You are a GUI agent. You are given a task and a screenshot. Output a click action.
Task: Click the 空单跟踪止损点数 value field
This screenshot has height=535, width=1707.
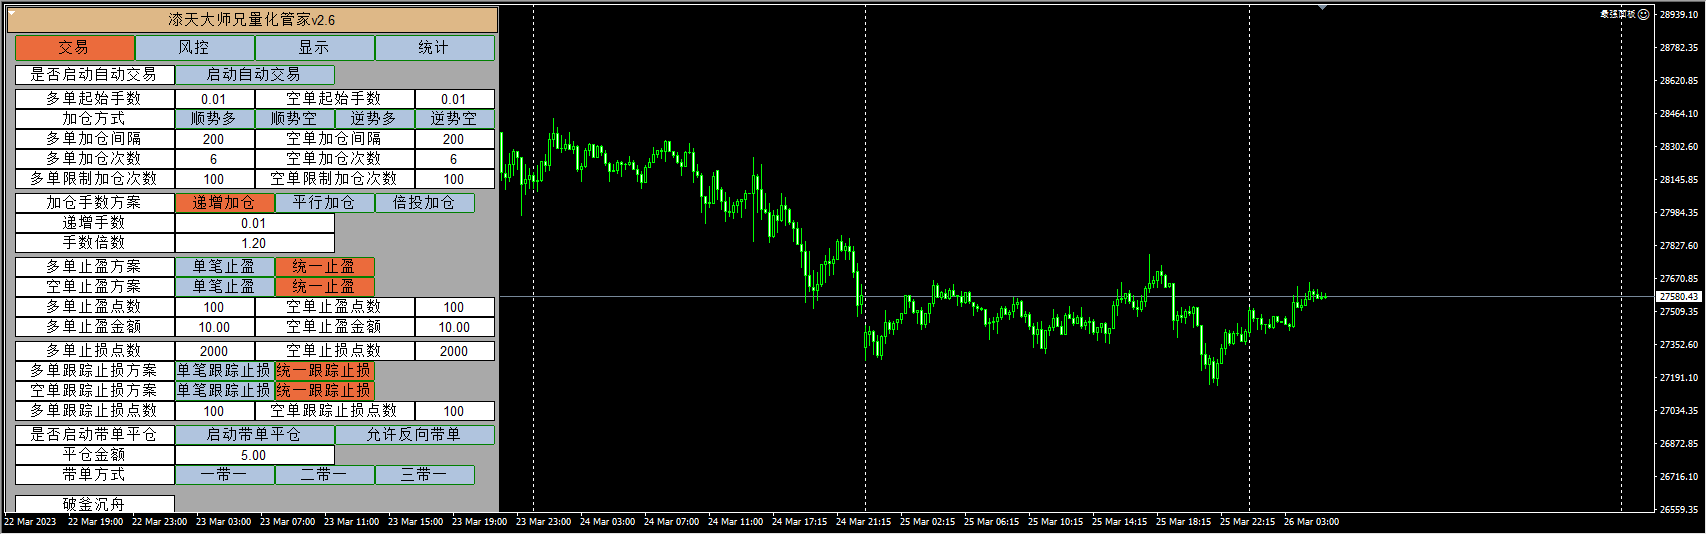point(455,411)
